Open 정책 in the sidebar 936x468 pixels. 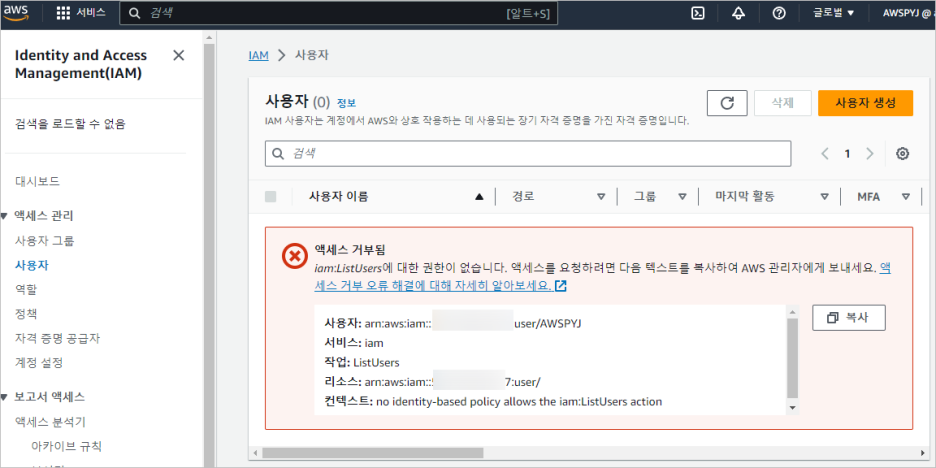26,314
